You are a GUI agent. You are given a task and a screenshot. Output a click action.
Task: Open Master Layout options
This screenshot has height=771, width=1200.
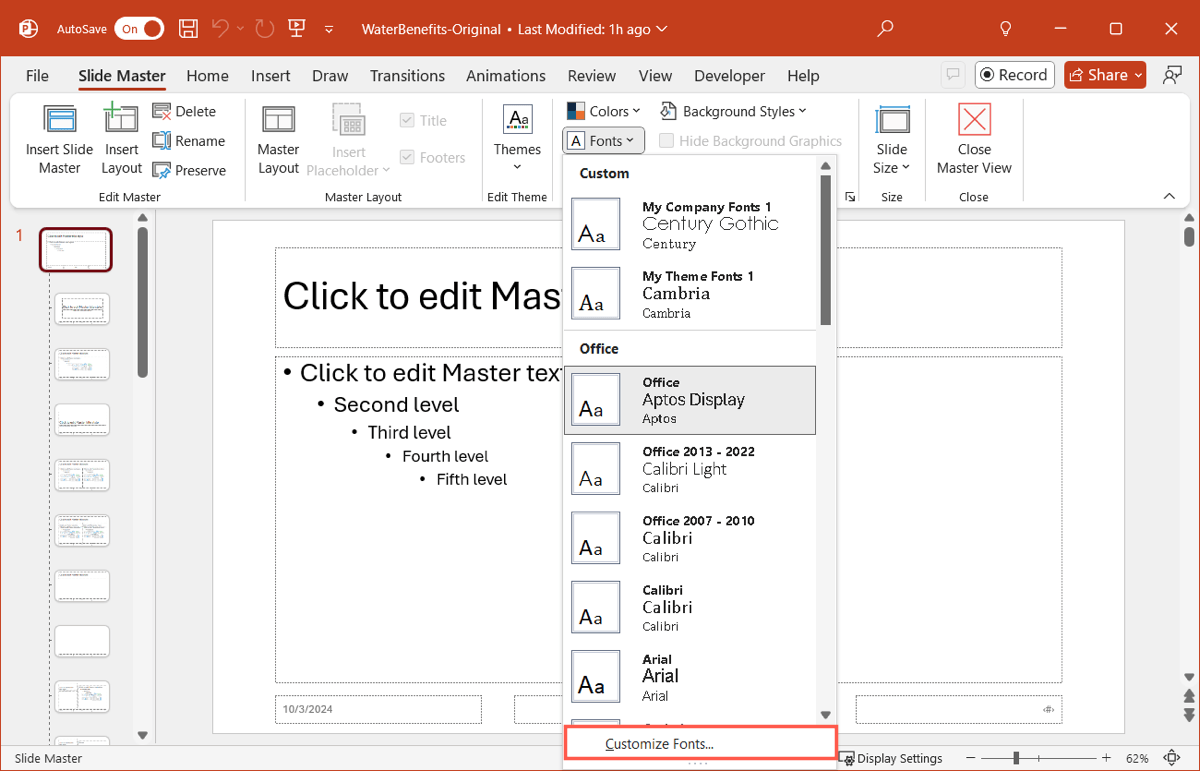pyautogui.click(x=278, y=139)
